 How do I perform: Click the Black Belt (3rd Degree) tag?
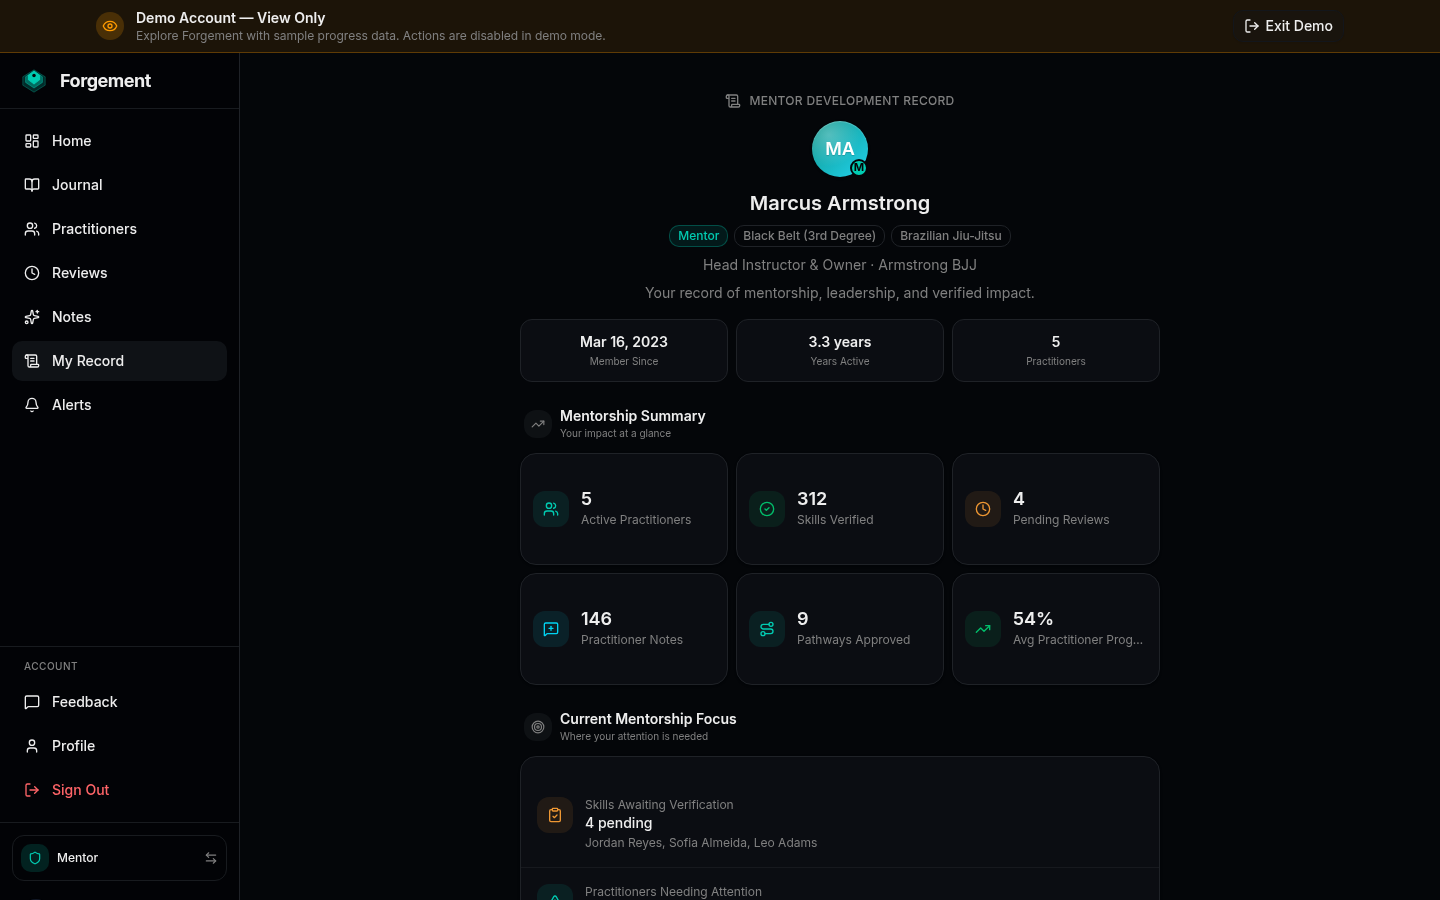pyautogui.click(x=809, y=236)
